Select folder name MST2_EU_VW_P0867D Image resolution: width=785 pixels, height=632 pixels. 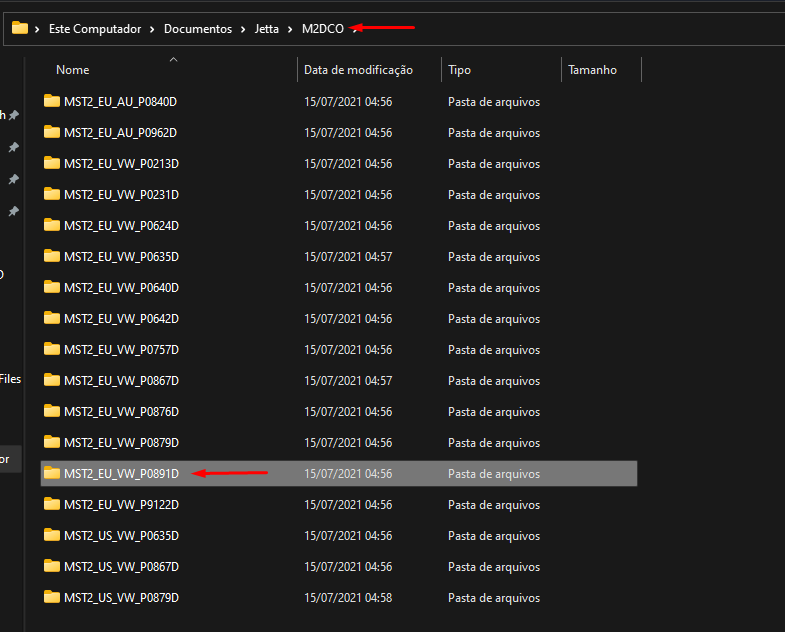121,381
